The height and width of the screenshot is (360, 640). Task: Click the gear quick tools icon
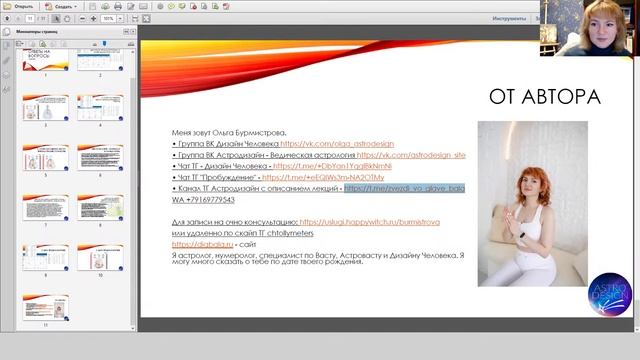[x=160, y=6]
